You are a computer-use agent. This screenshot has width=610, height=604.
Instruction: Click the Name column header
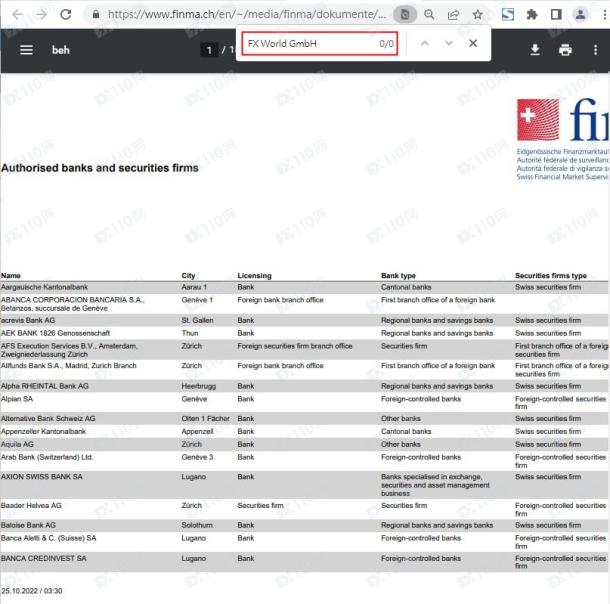[x=11, y=275]
